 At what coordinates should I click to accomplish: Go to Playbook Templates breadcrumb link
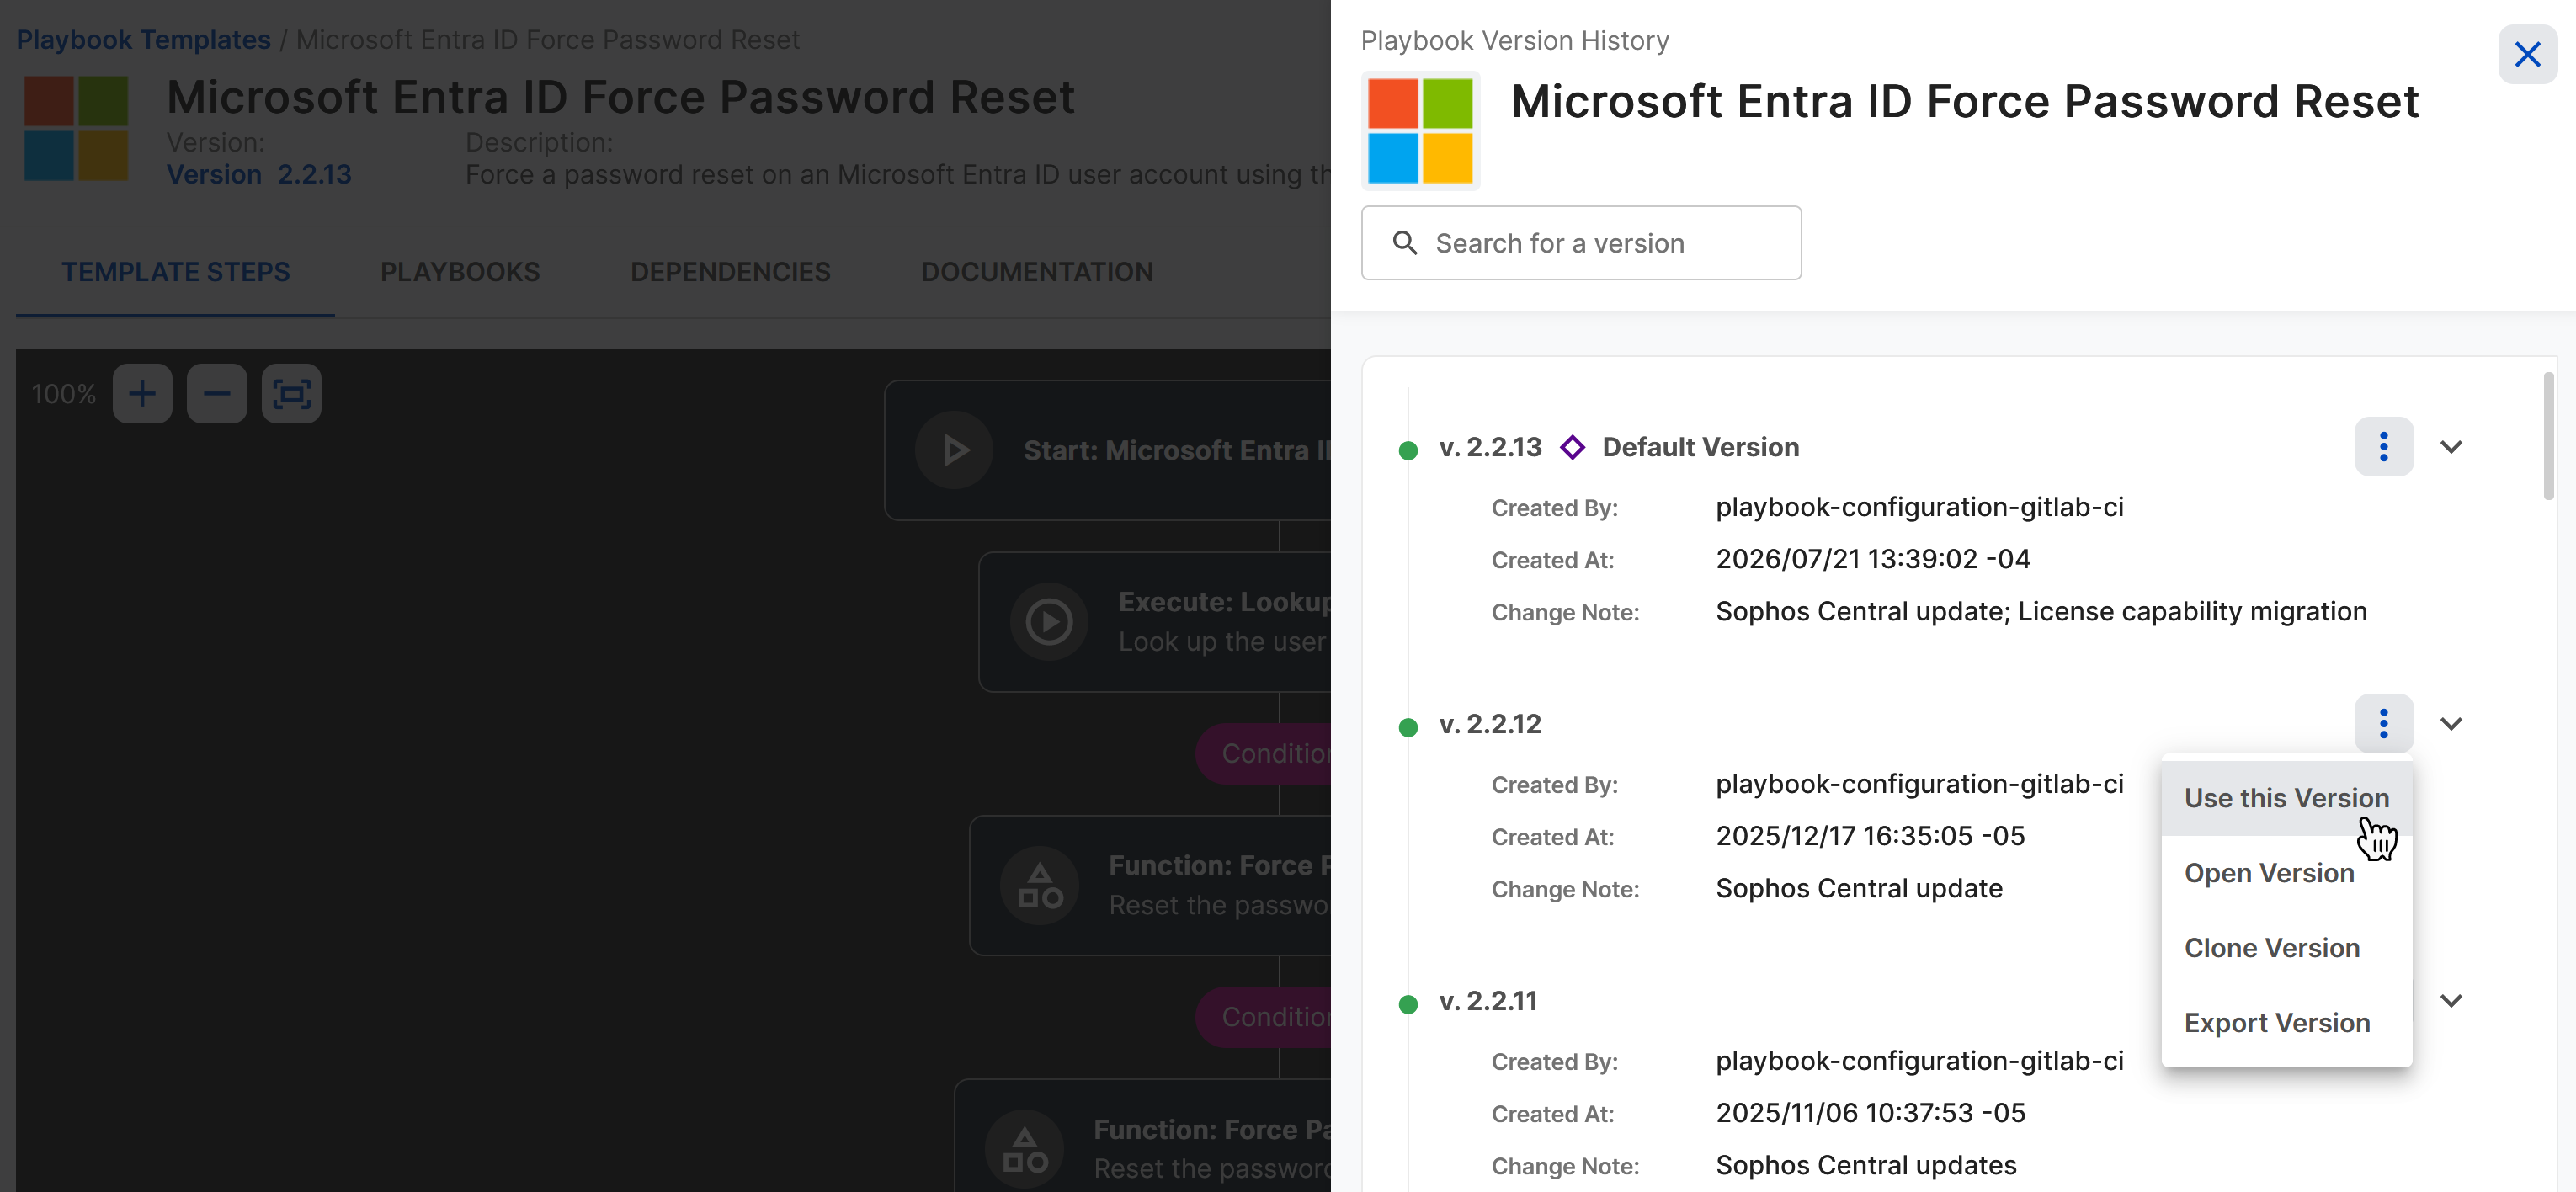pyautogui.click(x=143, y=40)
